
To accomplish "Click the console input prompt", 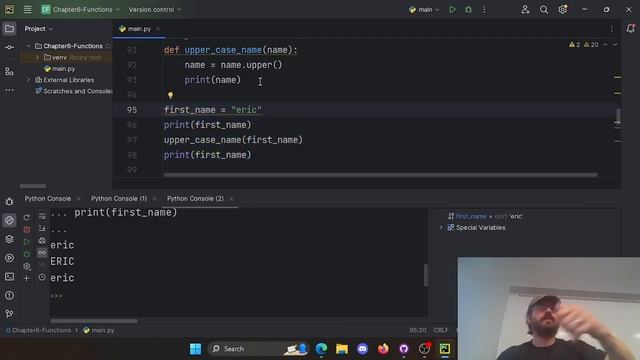I will click(56, 296).
